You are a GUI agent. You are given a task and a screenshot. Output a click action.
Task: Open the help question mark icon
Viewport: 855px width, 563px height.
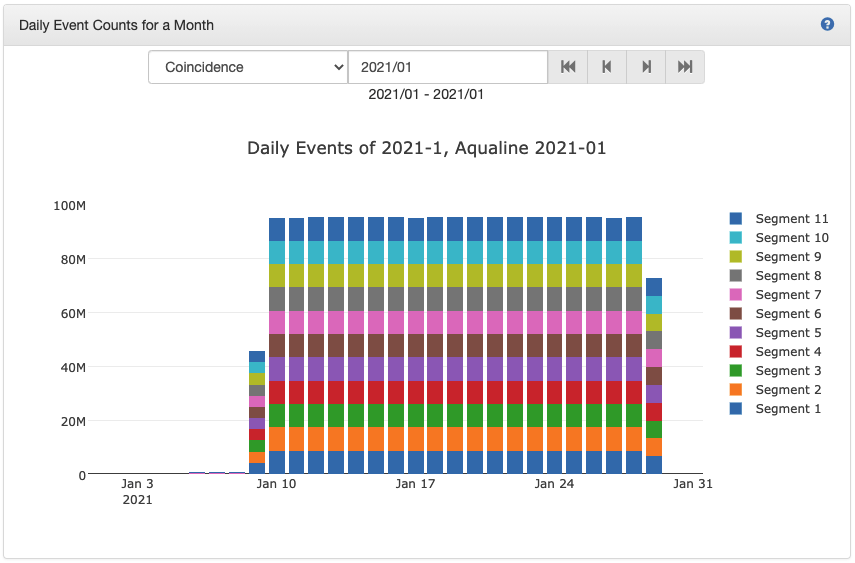[827, 24]
